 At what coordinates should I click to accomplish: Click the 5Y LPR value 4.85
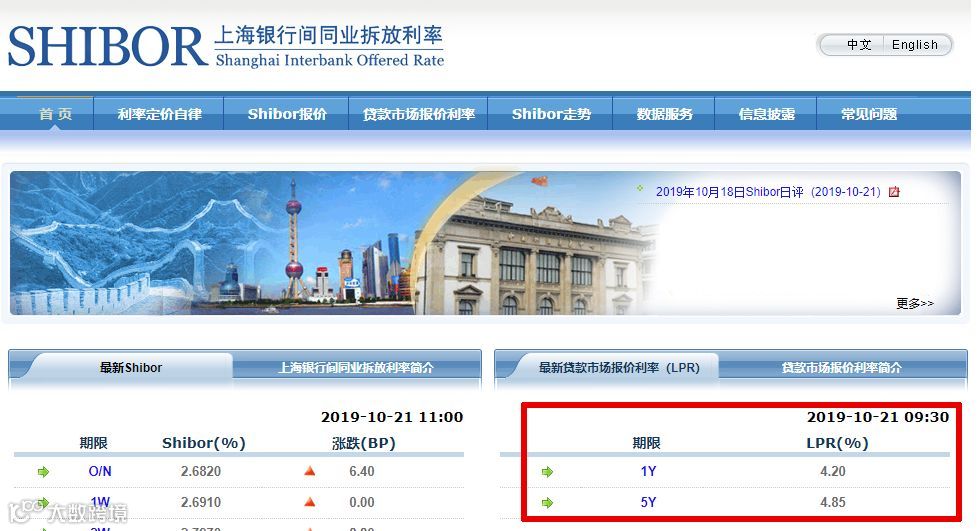click(x=833, y=502)
